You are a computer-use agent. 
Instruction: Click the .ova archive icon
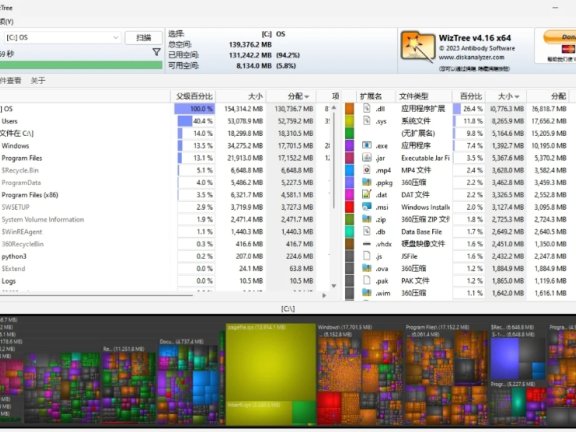click(367, 268)
